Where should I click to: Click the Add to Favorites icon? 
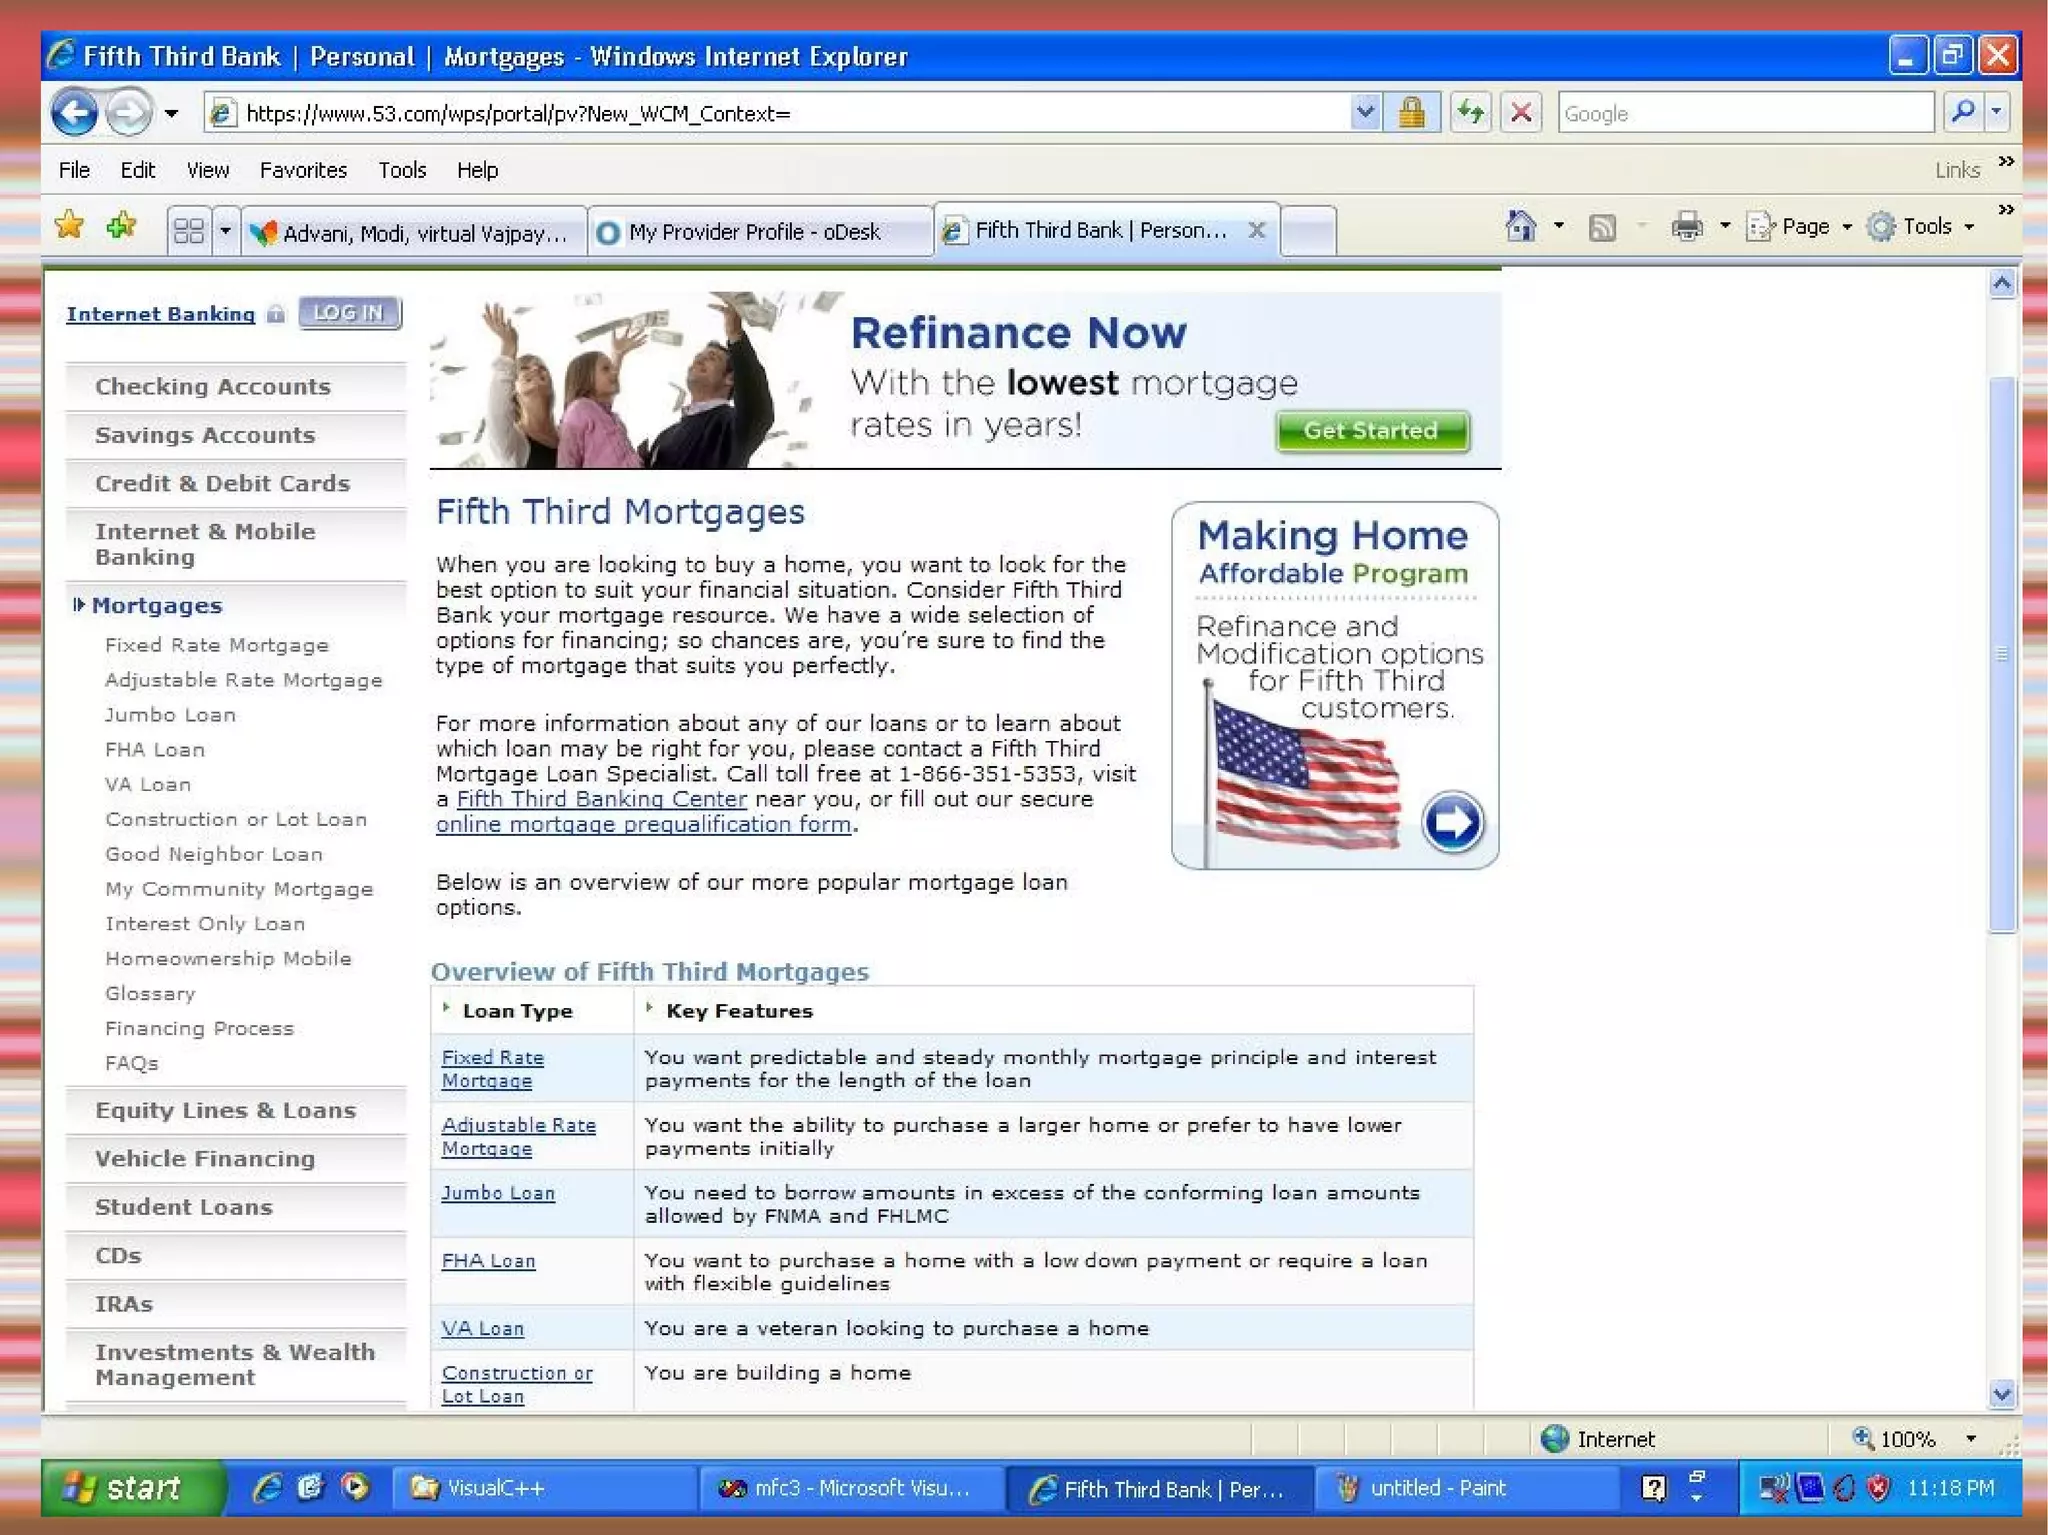[x=122, y=226]
